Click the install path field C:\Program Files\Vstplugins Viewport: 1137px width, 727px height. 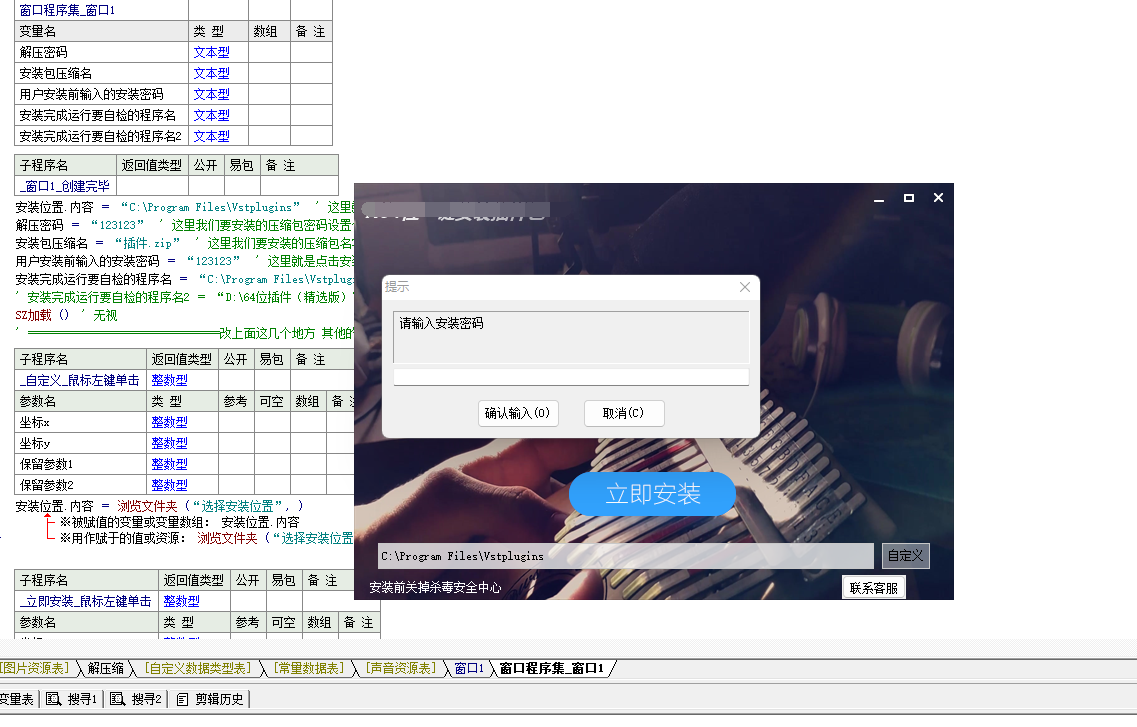625,556
